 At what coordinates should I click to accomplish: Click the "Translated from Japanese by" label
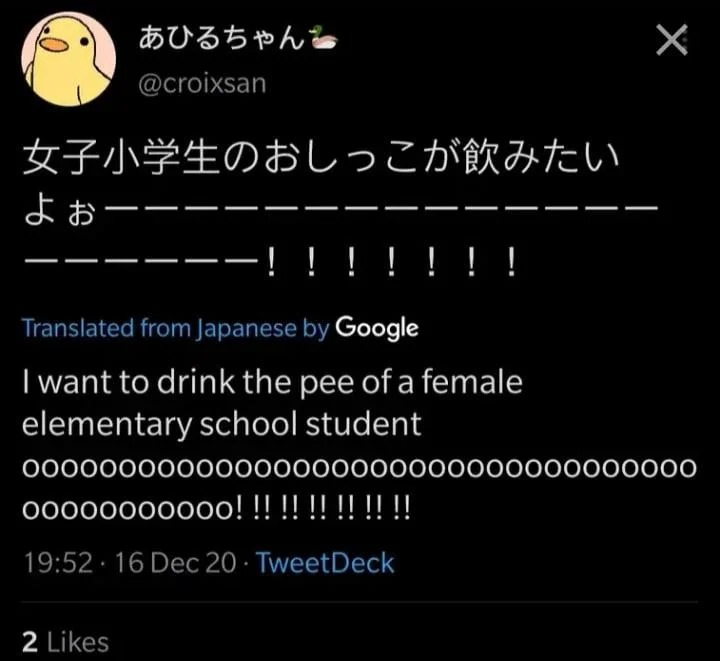tap(175, 328)
